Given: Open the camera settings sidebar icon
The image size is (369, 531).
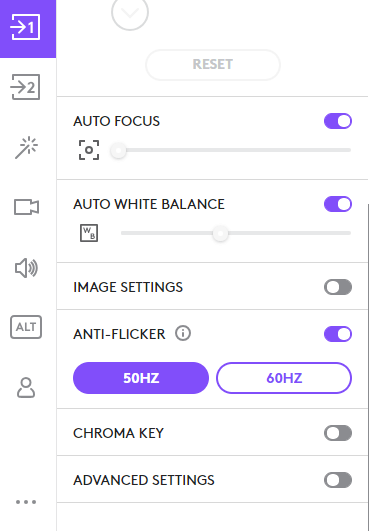Looking at the screenshot, I should [x=26, y=207].
